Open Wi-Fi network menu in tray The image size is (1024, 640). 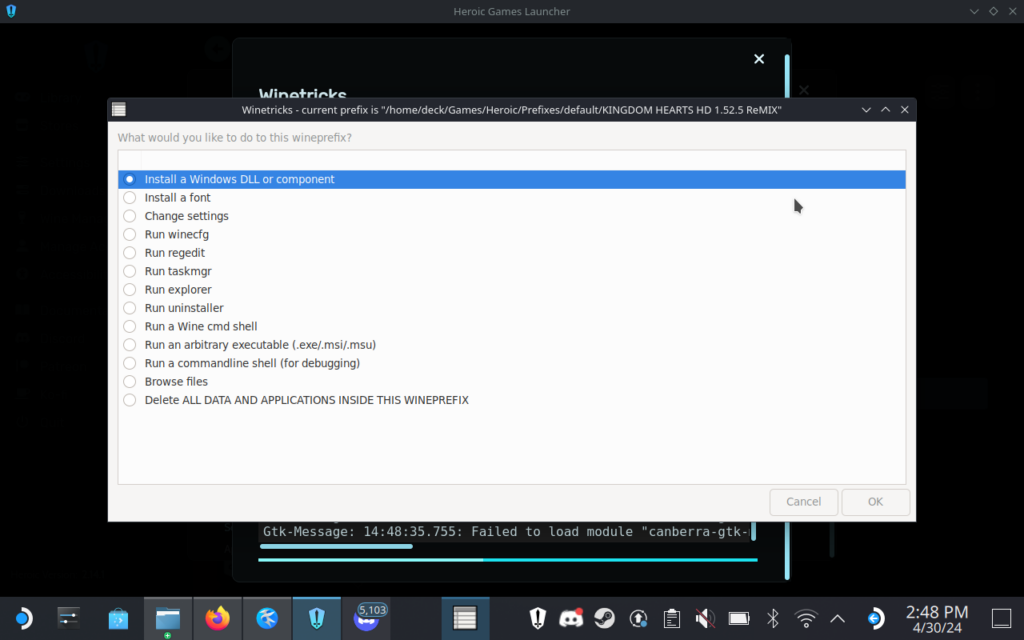click(806, 618)
